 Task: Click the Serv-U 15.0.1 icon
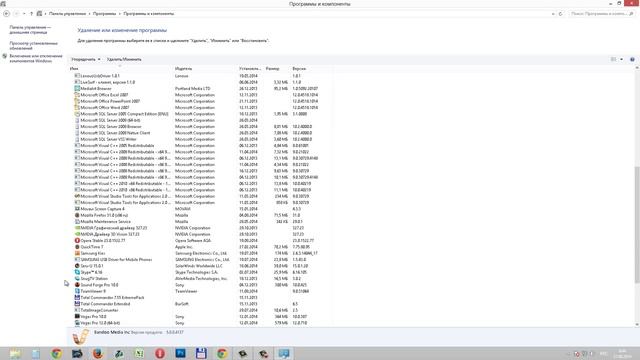pyautogui.click(x=77, y=266)
